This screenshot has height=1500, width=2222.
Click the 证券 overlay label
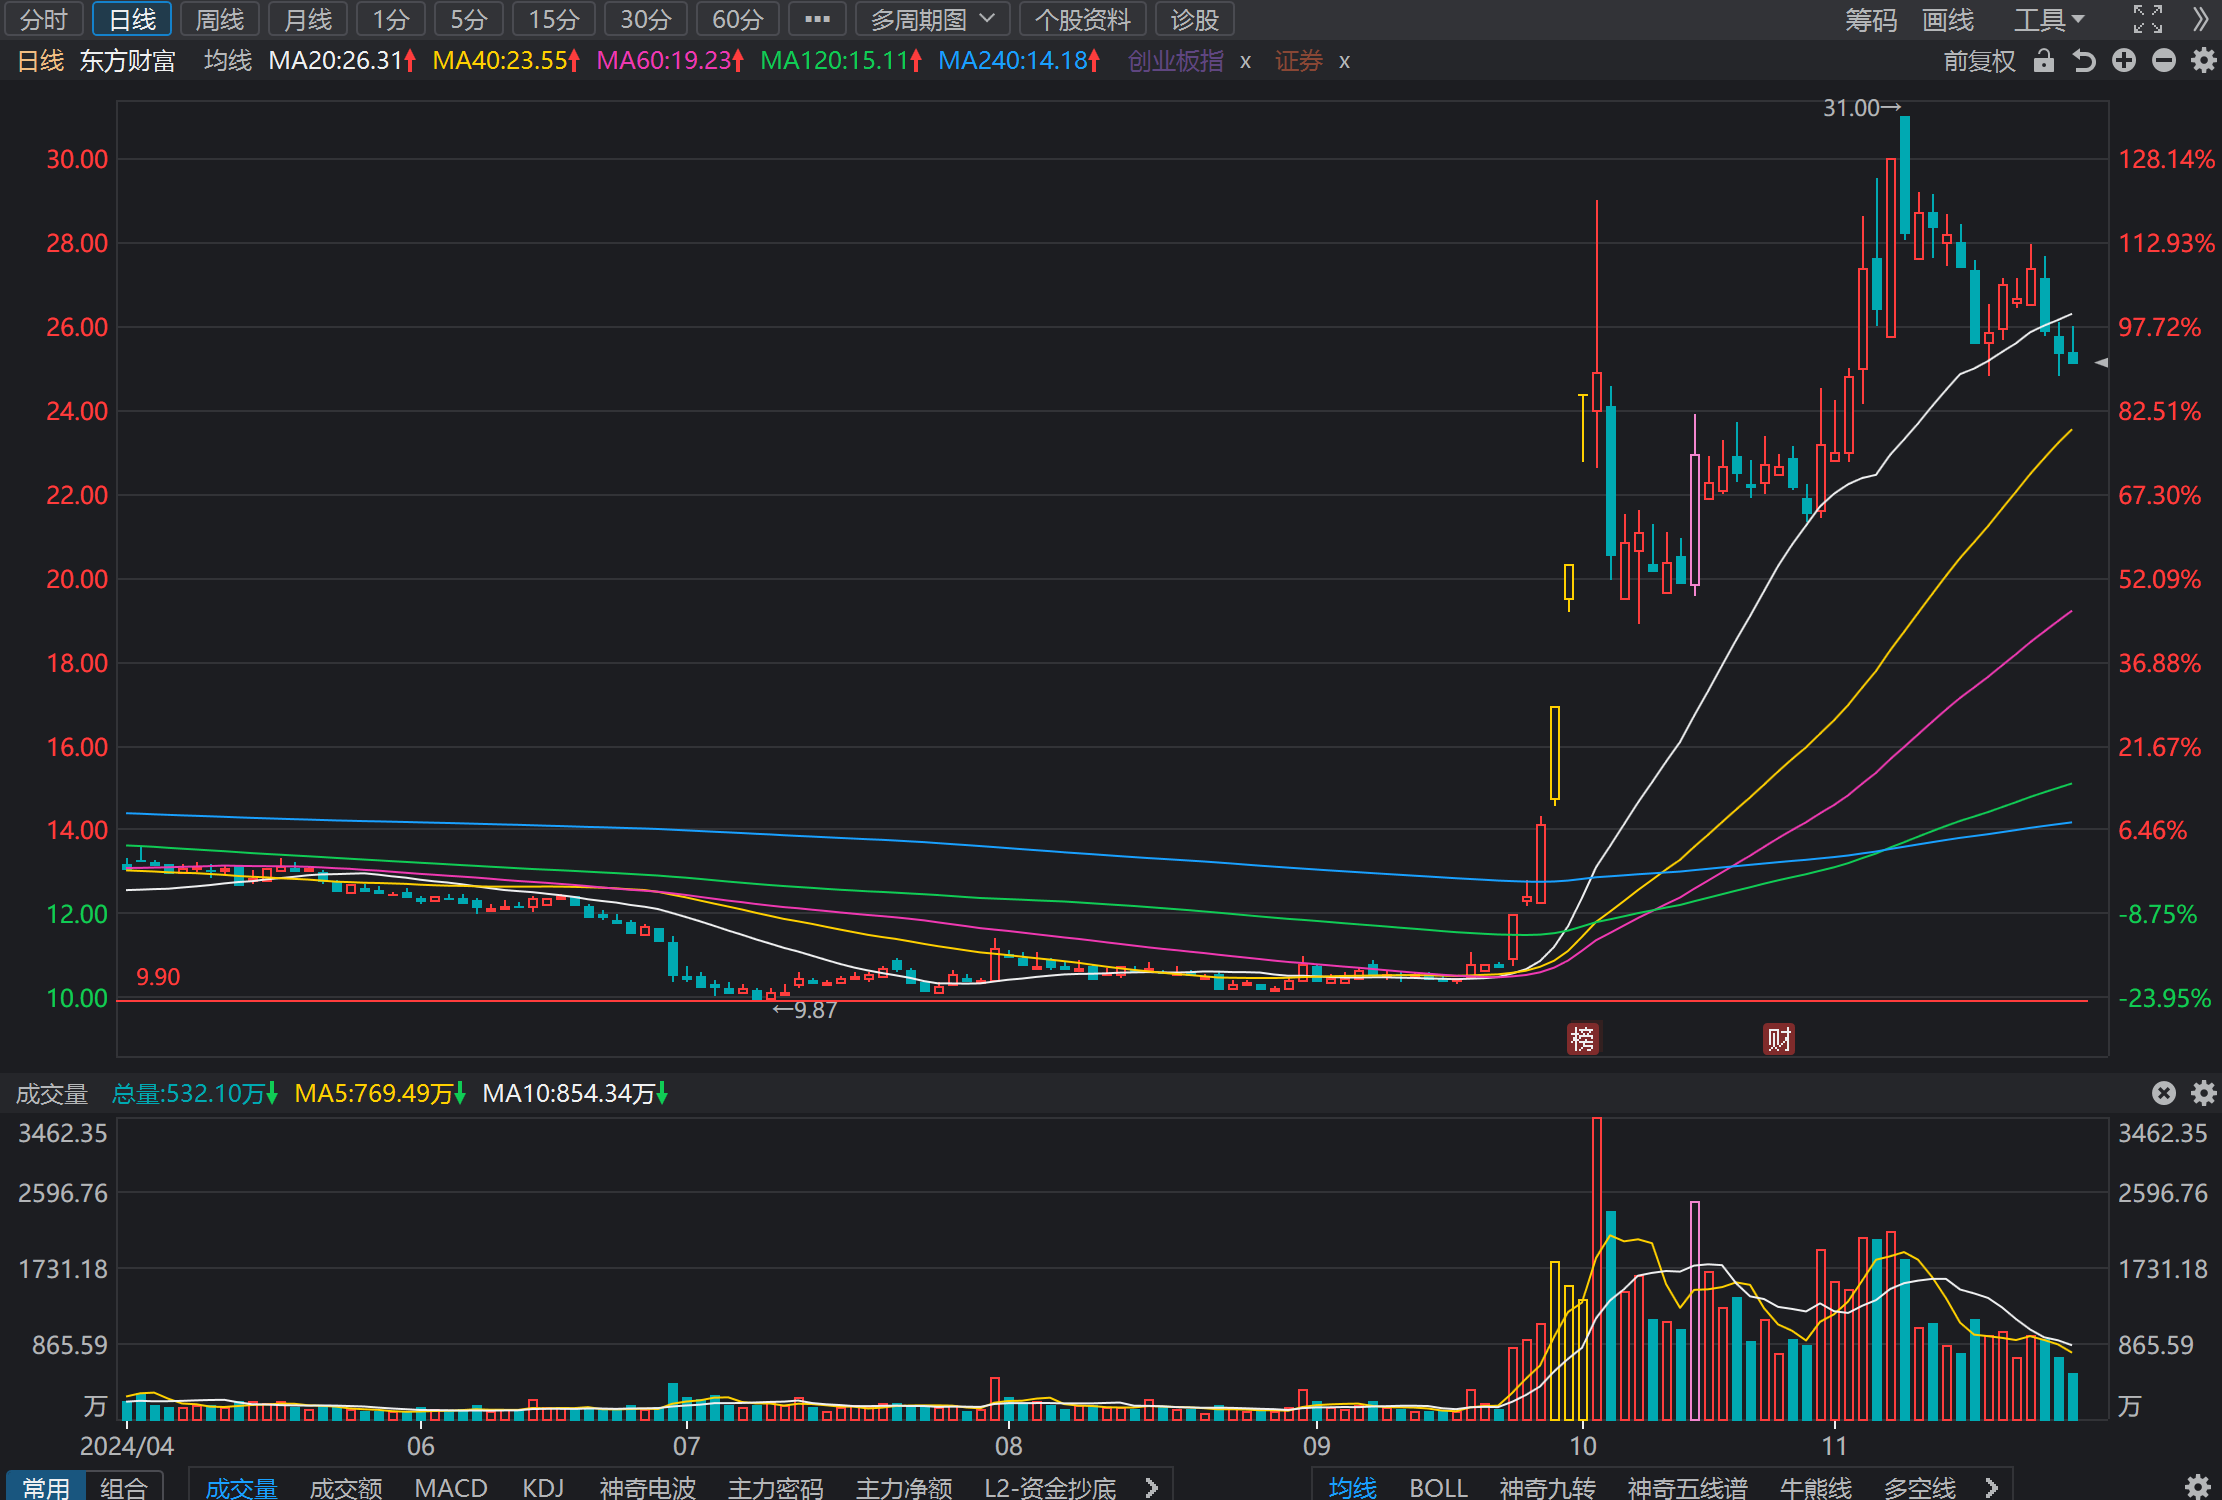1299,61
